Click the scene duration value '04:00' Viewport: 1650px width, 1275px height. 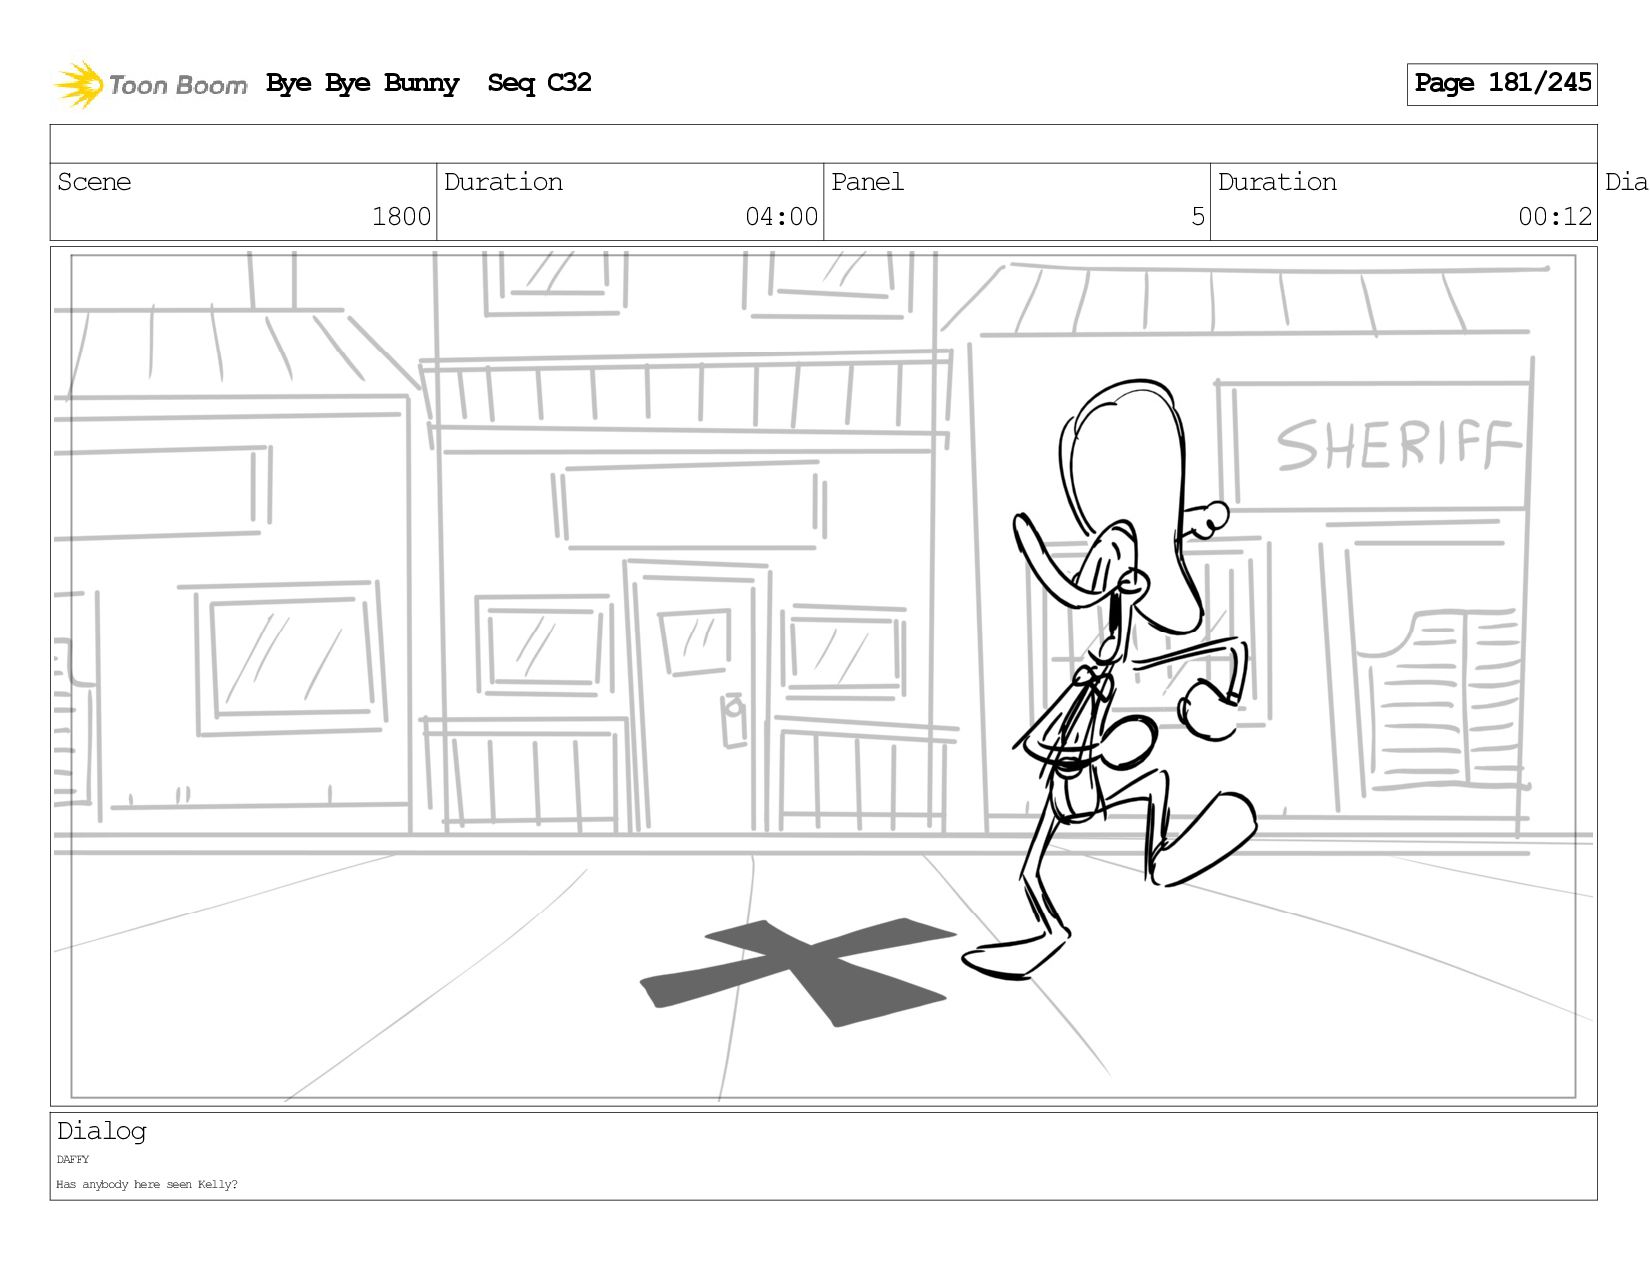781,217
